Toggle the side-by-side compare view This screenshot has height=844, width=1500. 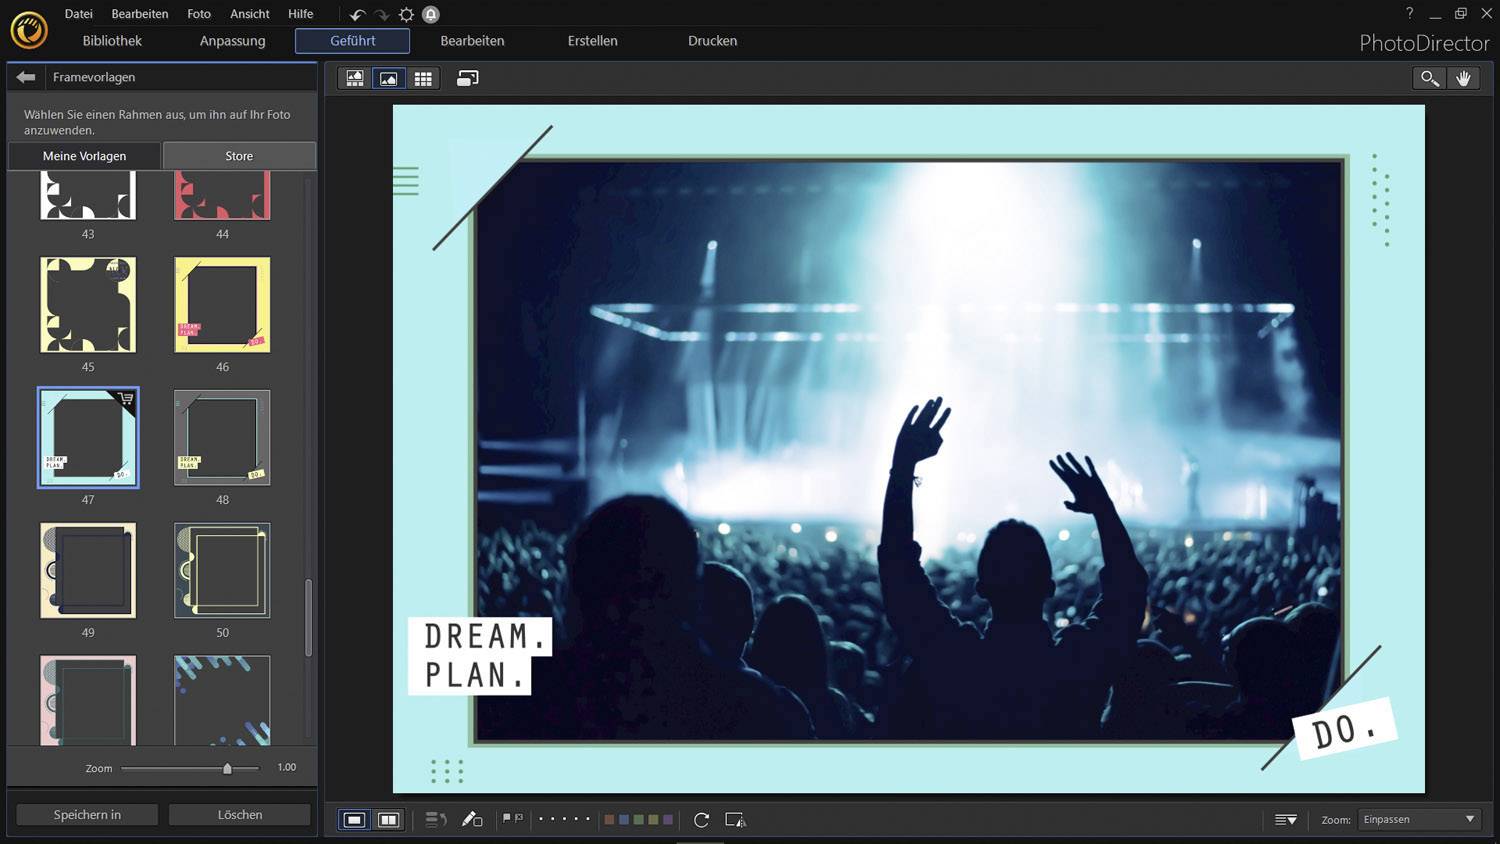[x=388, y=819]
